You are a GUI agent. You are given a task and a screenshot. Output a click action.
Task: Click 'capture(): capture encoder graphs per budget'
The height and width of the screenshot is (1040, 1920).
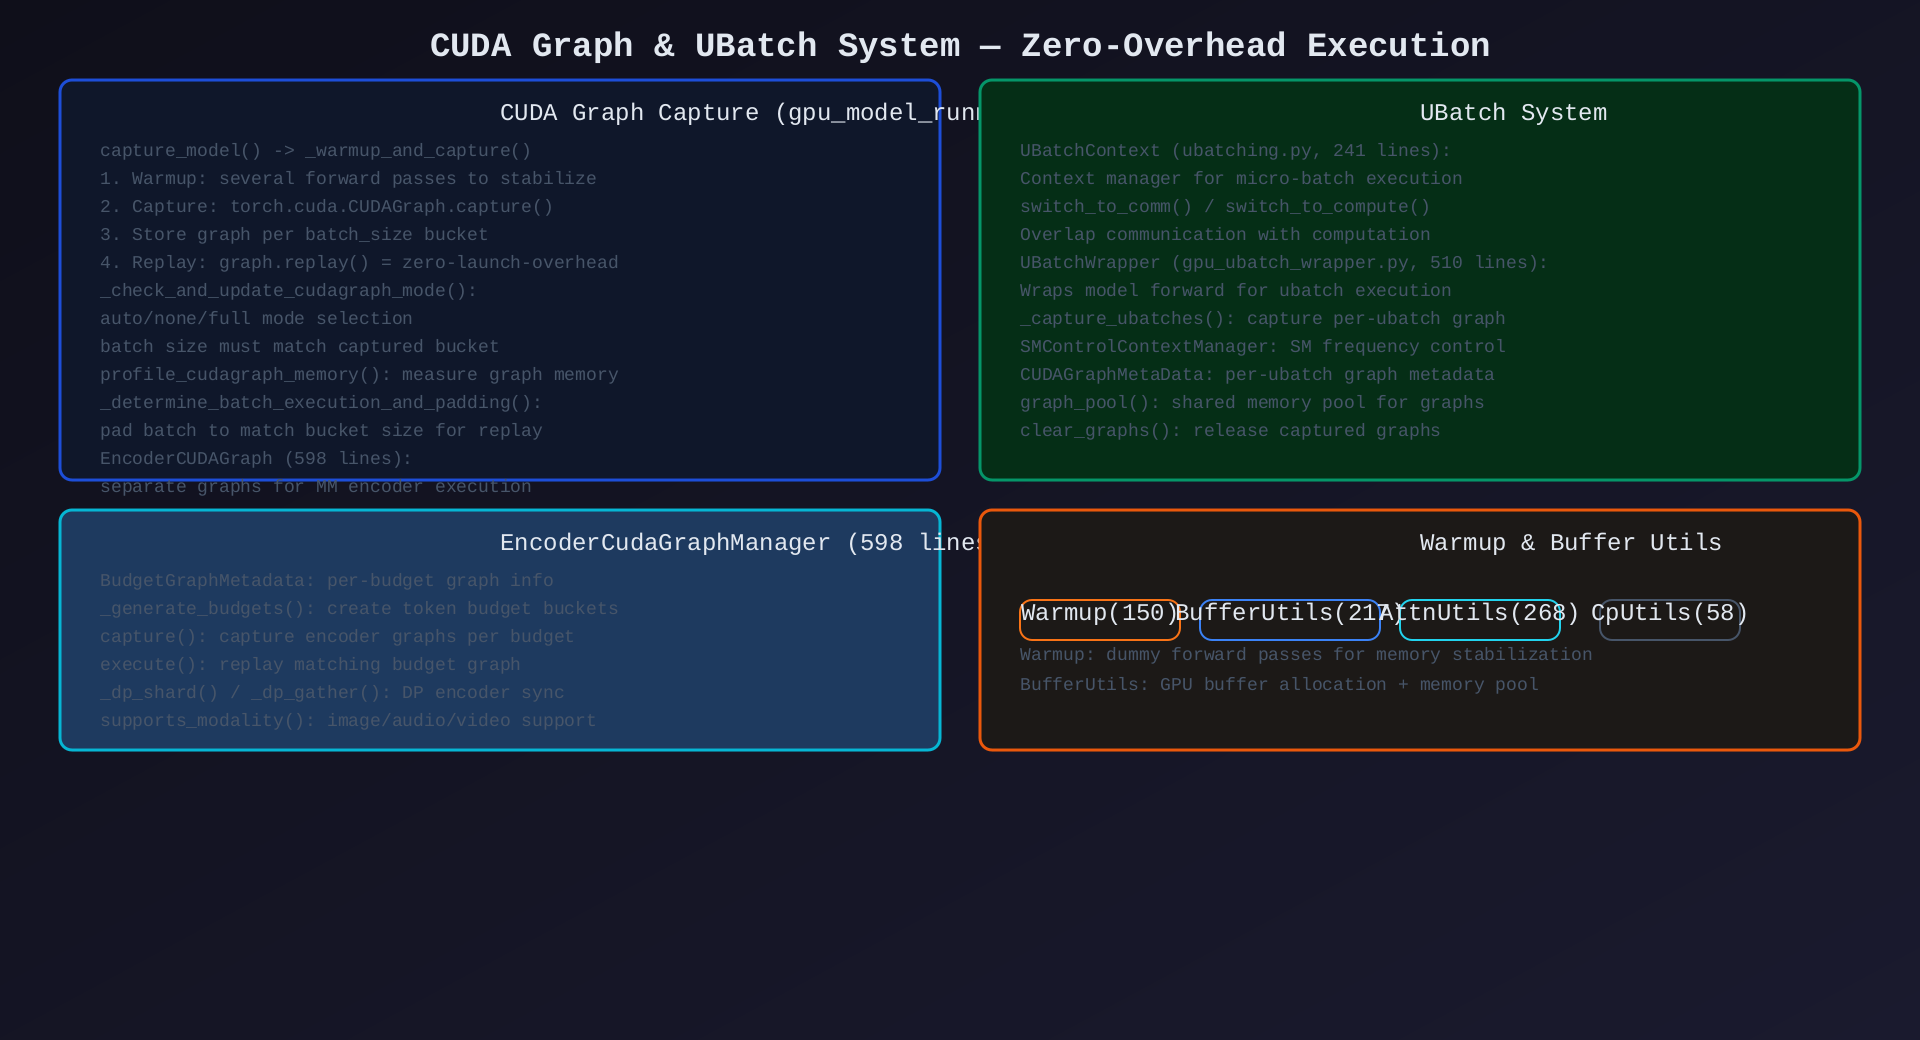[337, 637]
